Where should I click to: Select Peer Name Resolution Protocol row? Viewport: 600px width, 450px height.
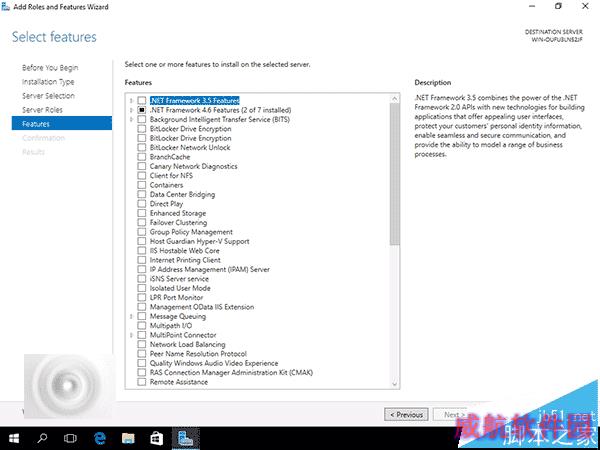click(198, 354)
